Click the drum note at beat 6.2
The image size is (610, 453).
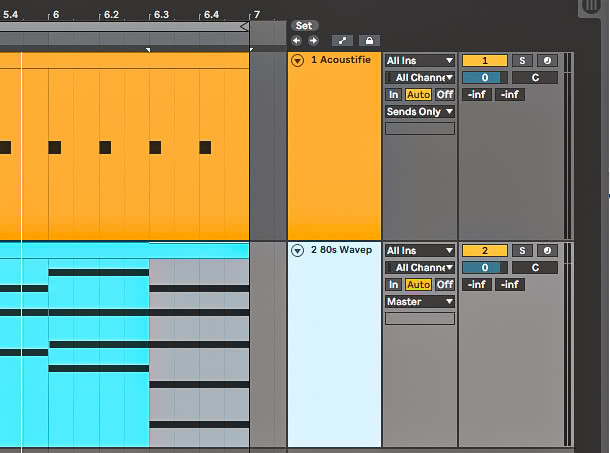coord(105,147)
